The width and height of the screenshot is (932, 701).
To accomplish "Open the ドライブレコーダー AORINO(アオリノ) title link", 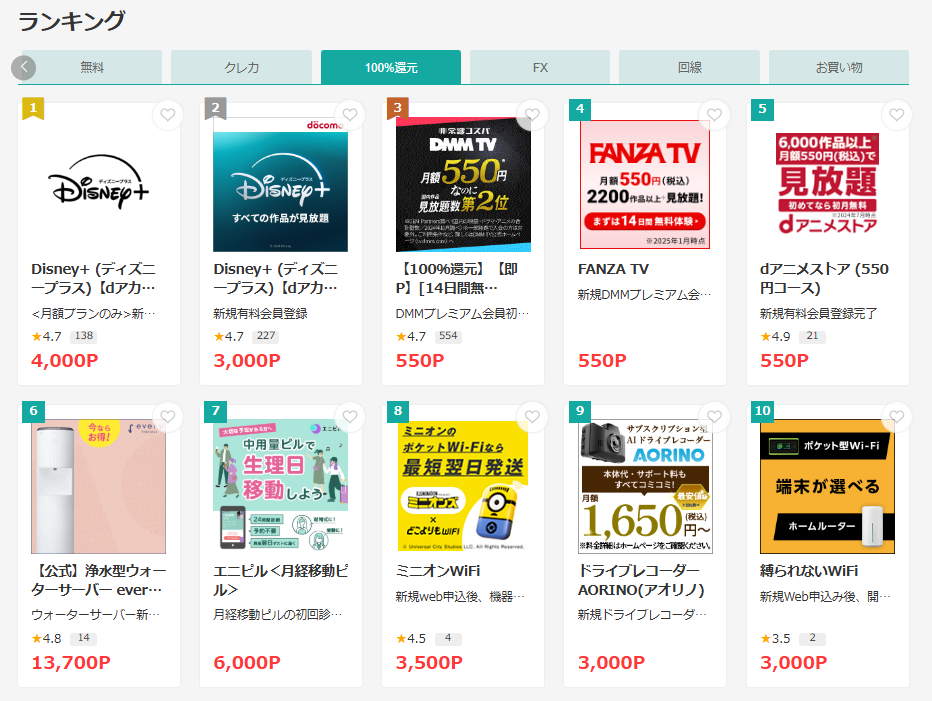I will click(641, 580).
